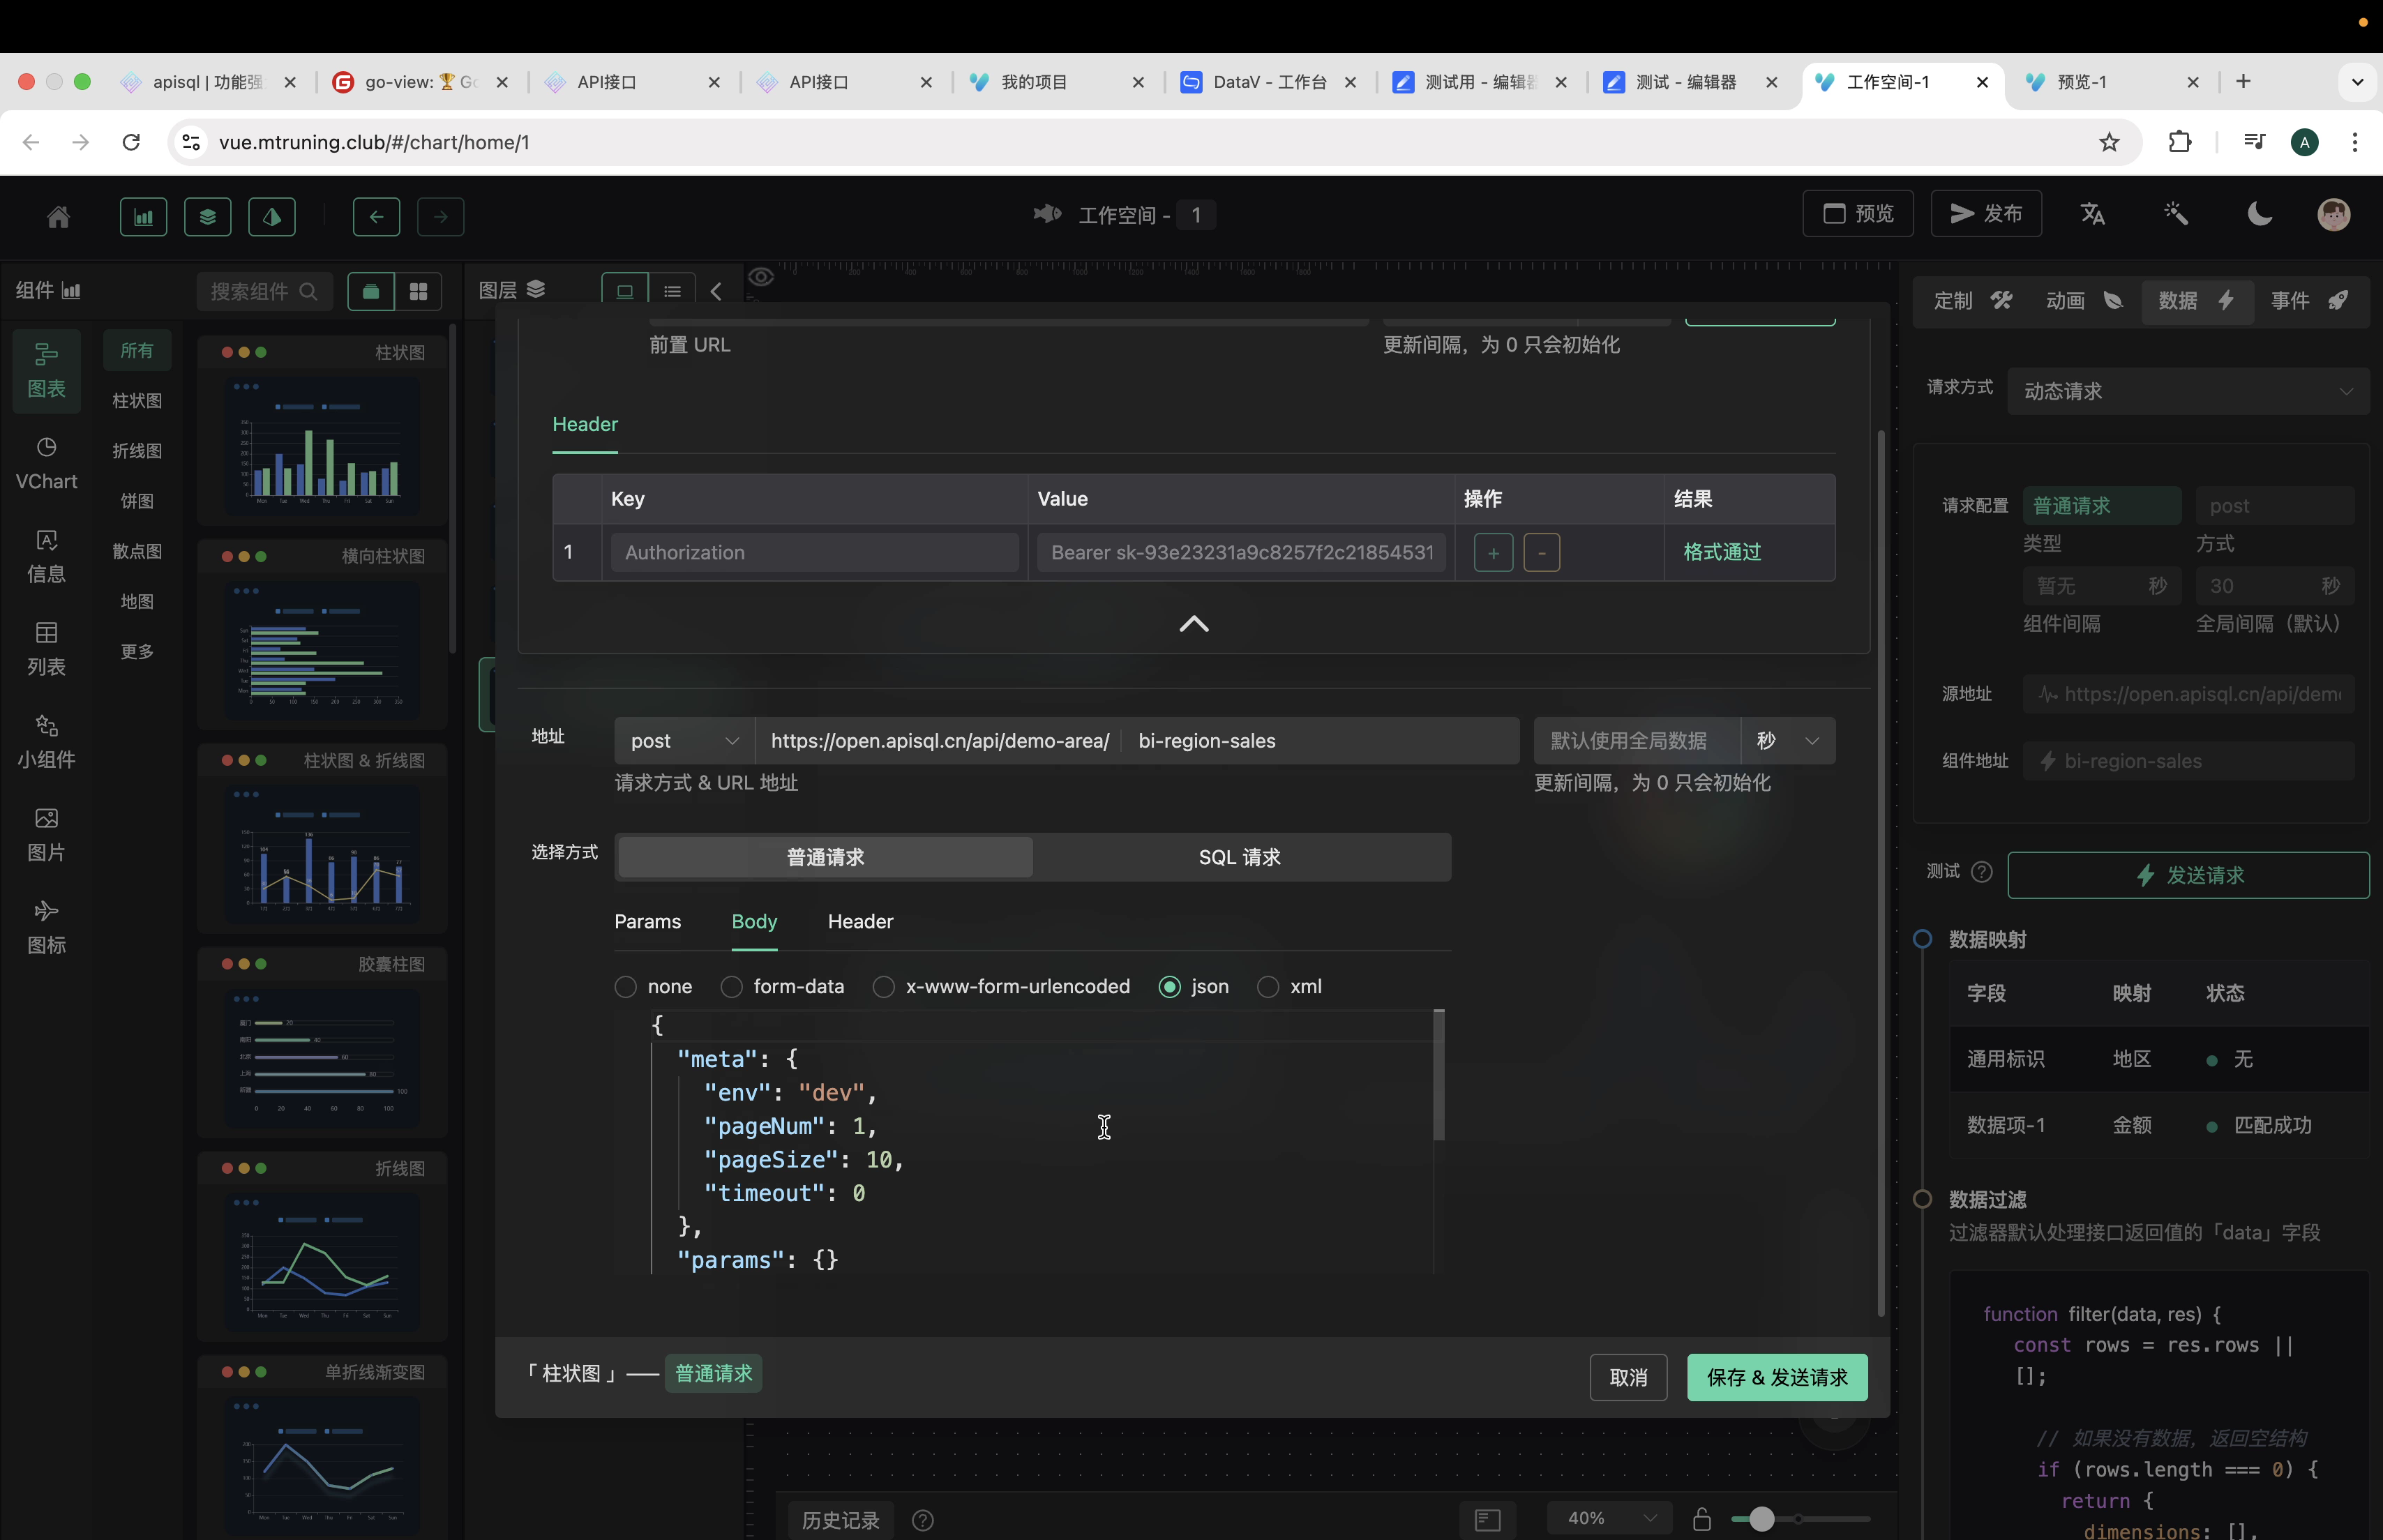Click the filter/prism icon in toolbar
The width and height of the screenshot is (2383, 1540).
pyautogui.click(x=272, y=216)
